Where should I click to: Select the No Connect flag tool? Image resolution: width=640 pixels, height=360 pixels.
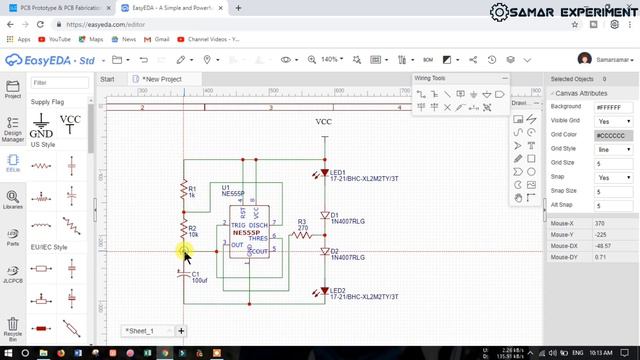click(447, 107)
